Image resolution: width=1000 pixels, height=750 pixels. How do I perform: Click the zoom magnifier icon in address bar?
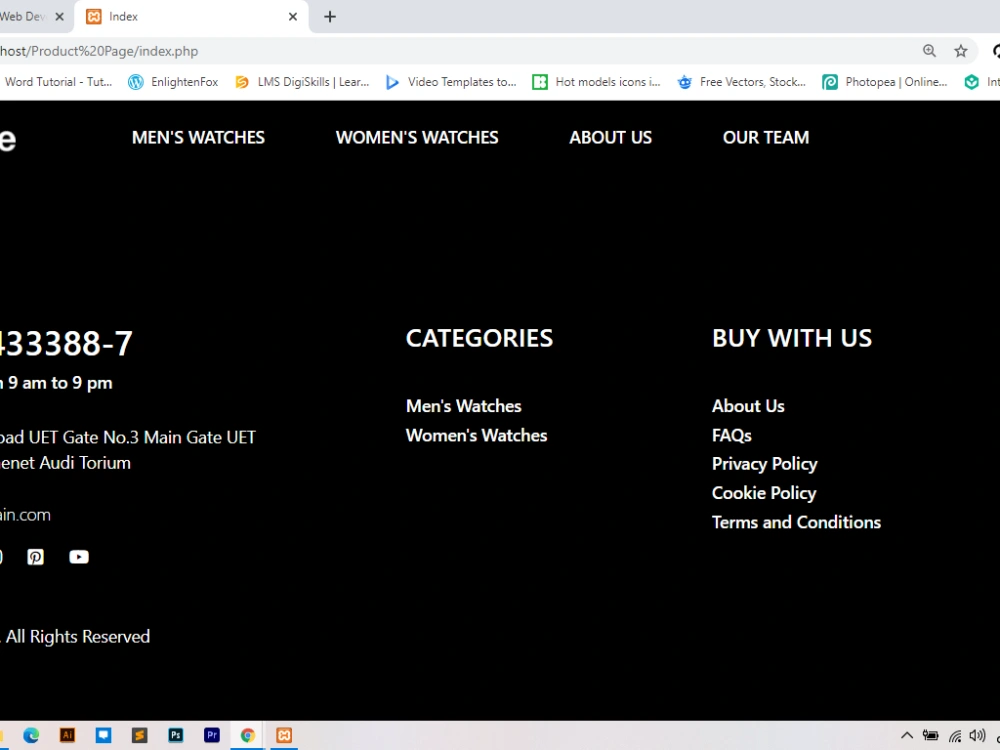tap(929, 51)
